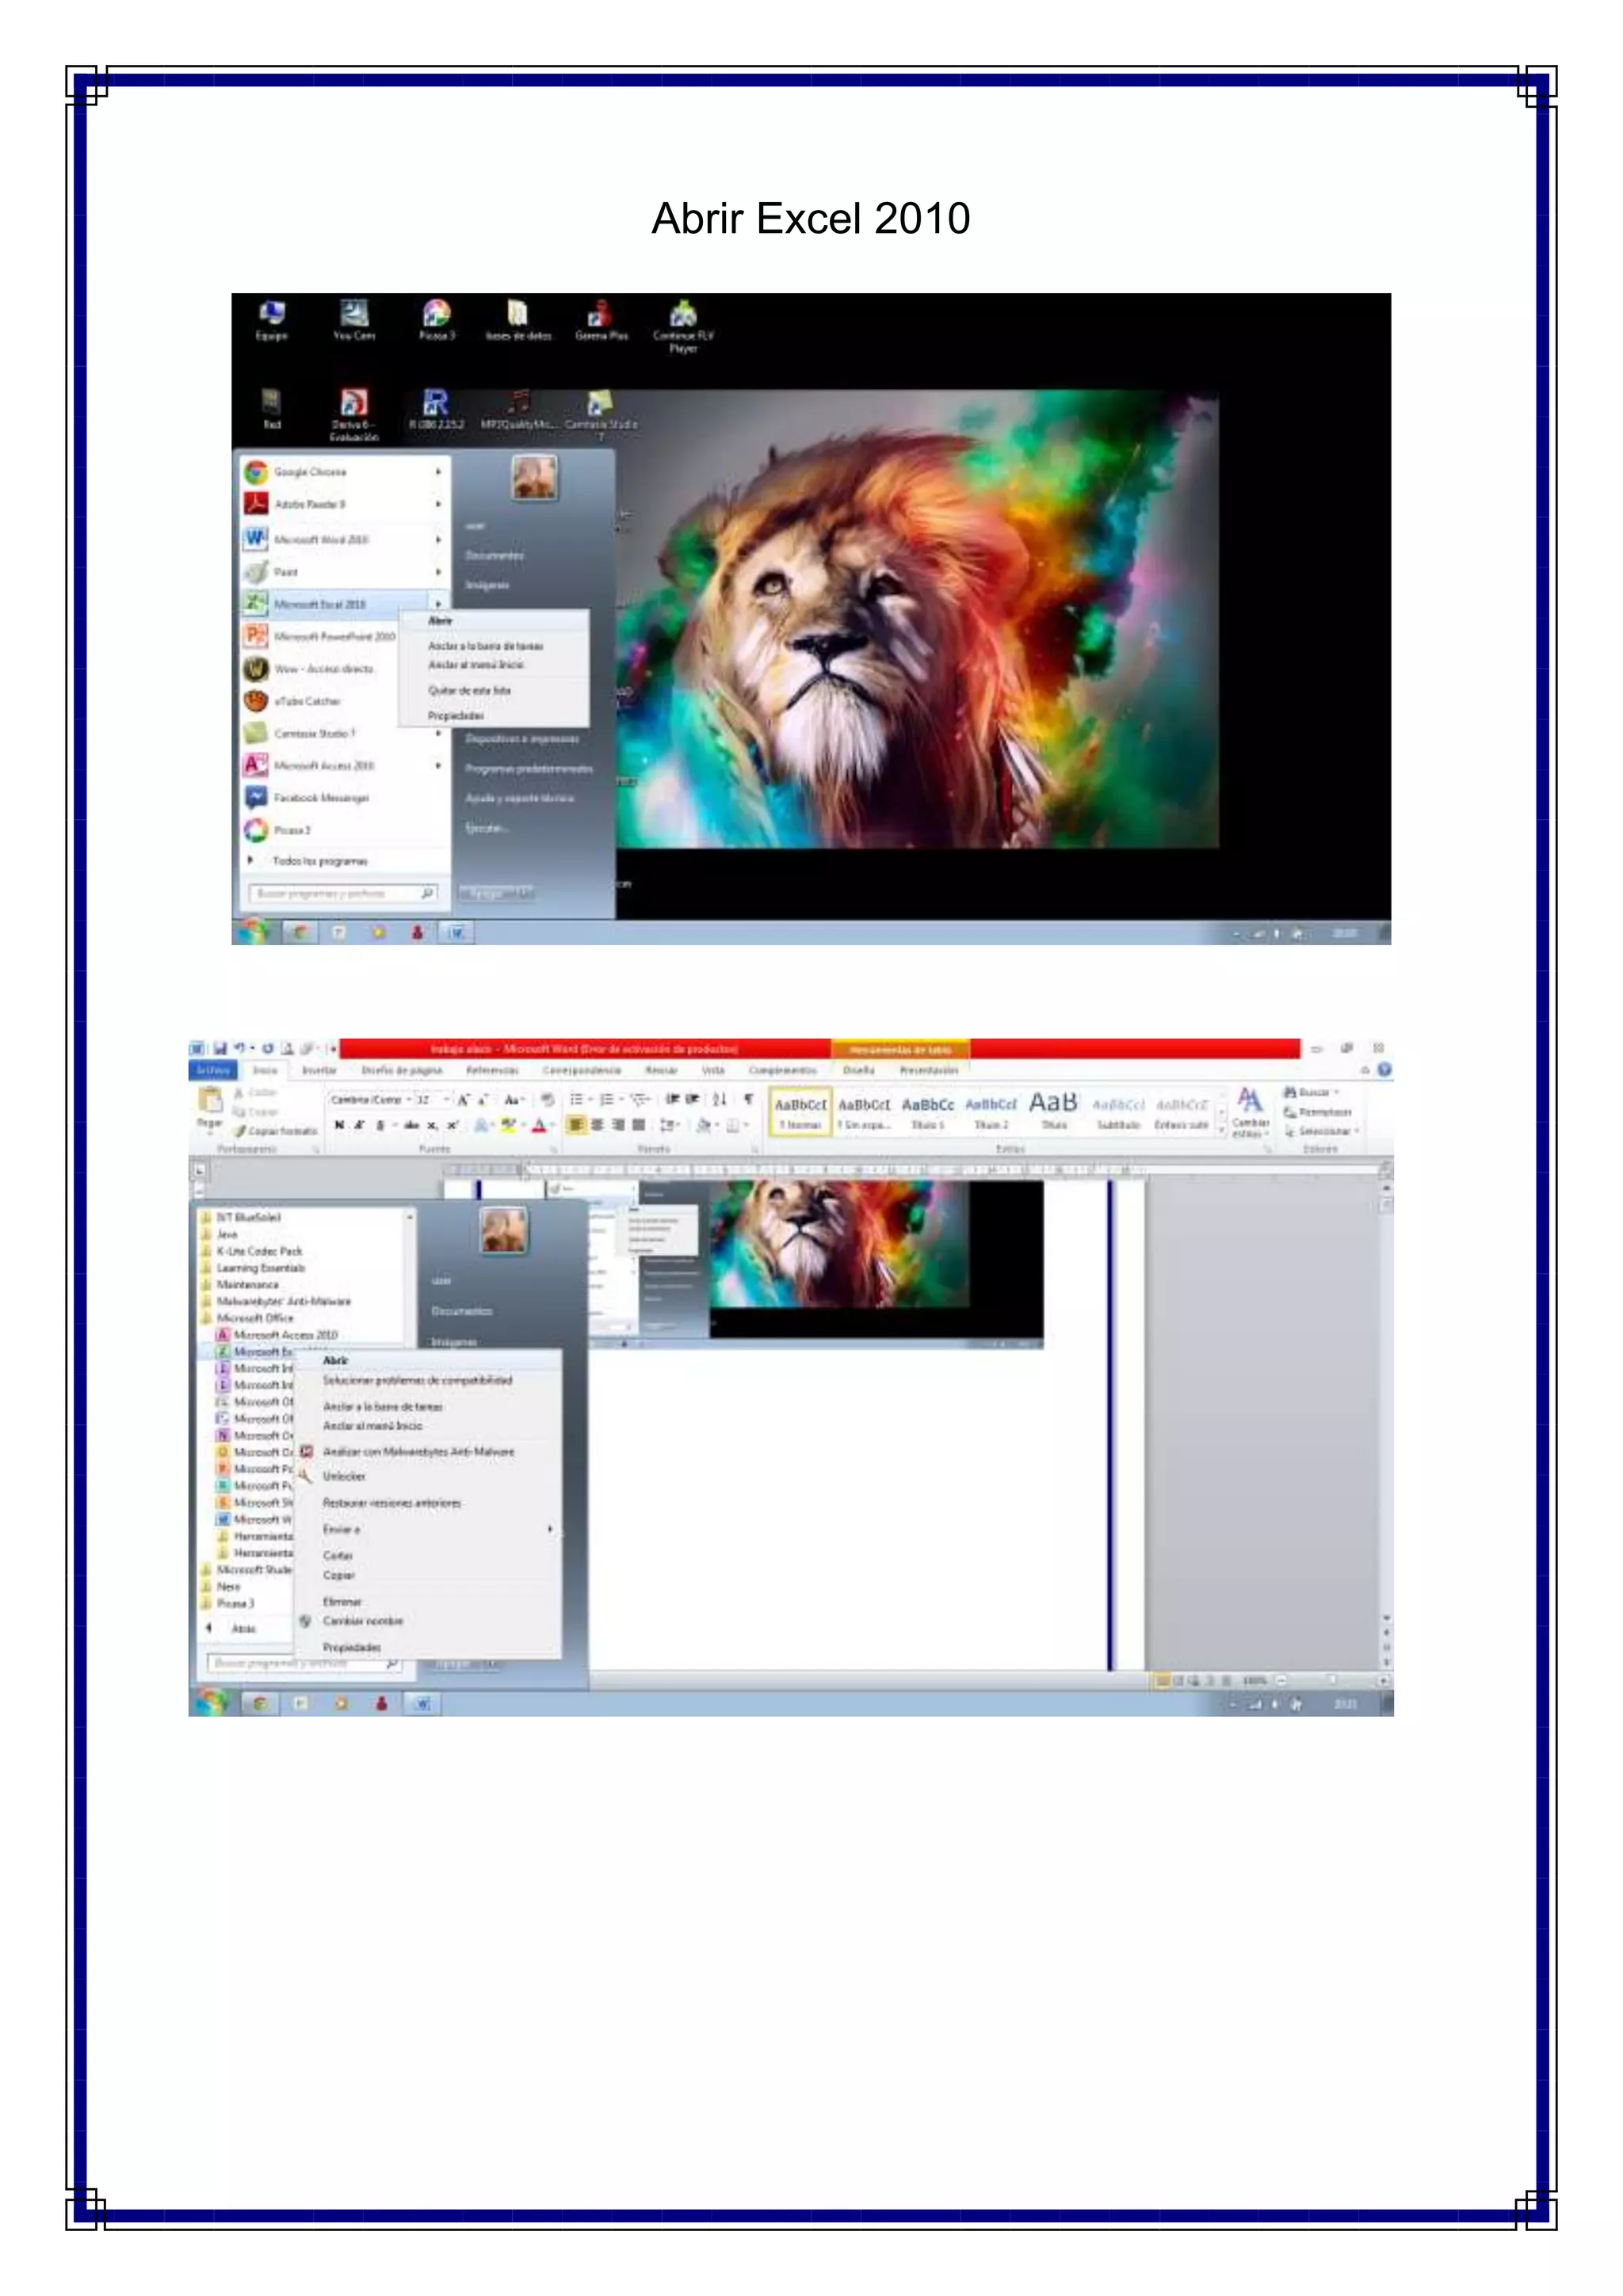Toggle the left-align paragraph button
Image resolution: width=1623 pixels, height=2296 pixels.
[x=576, y=1125]
